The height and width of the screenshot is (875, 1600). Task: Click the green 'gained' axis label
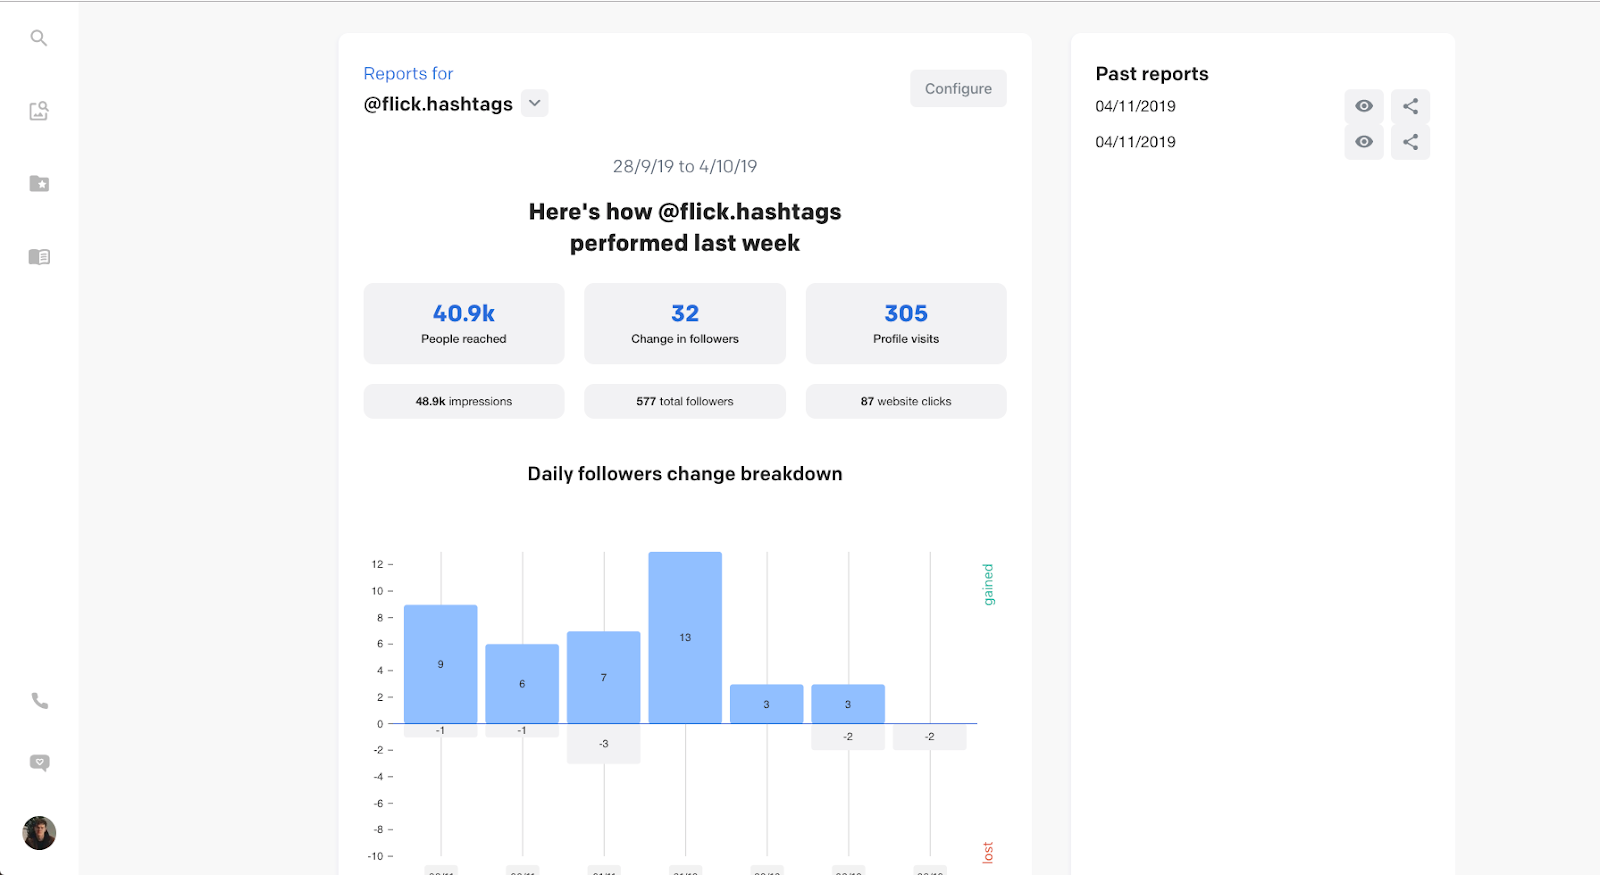[x=988, y=585]
